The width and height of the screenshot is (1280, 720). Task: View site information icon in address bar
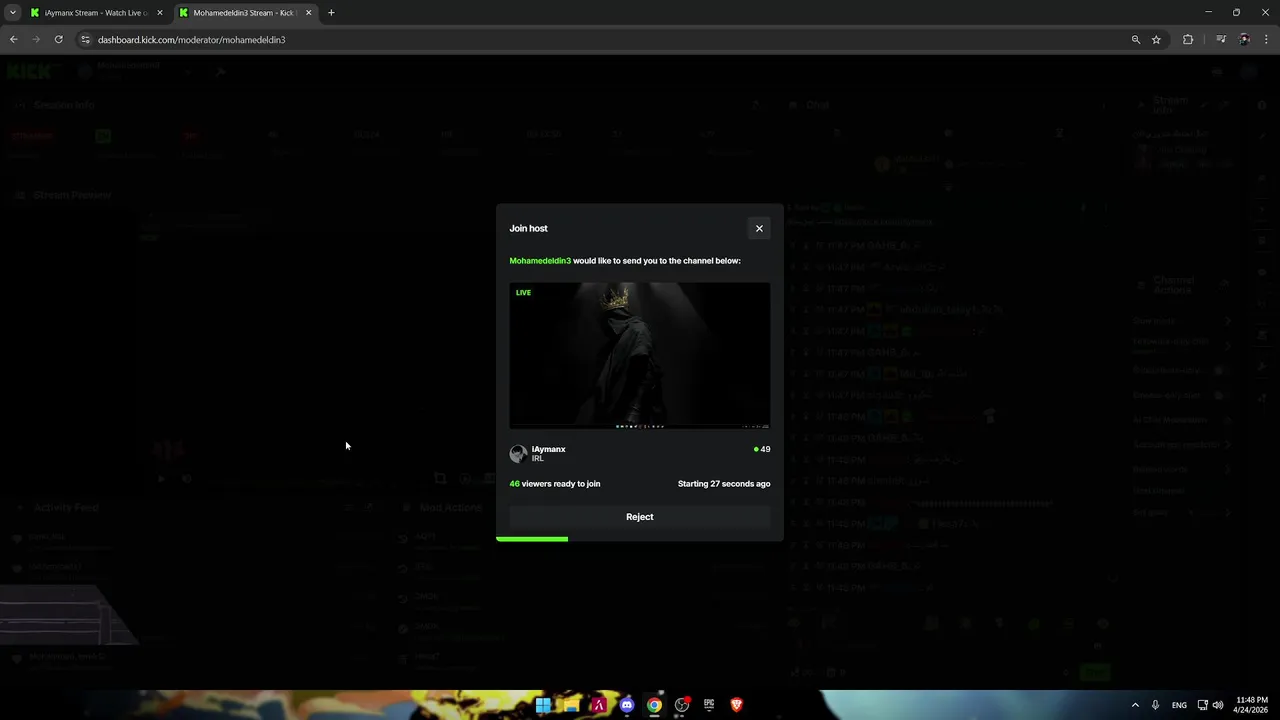click(85, 40)
